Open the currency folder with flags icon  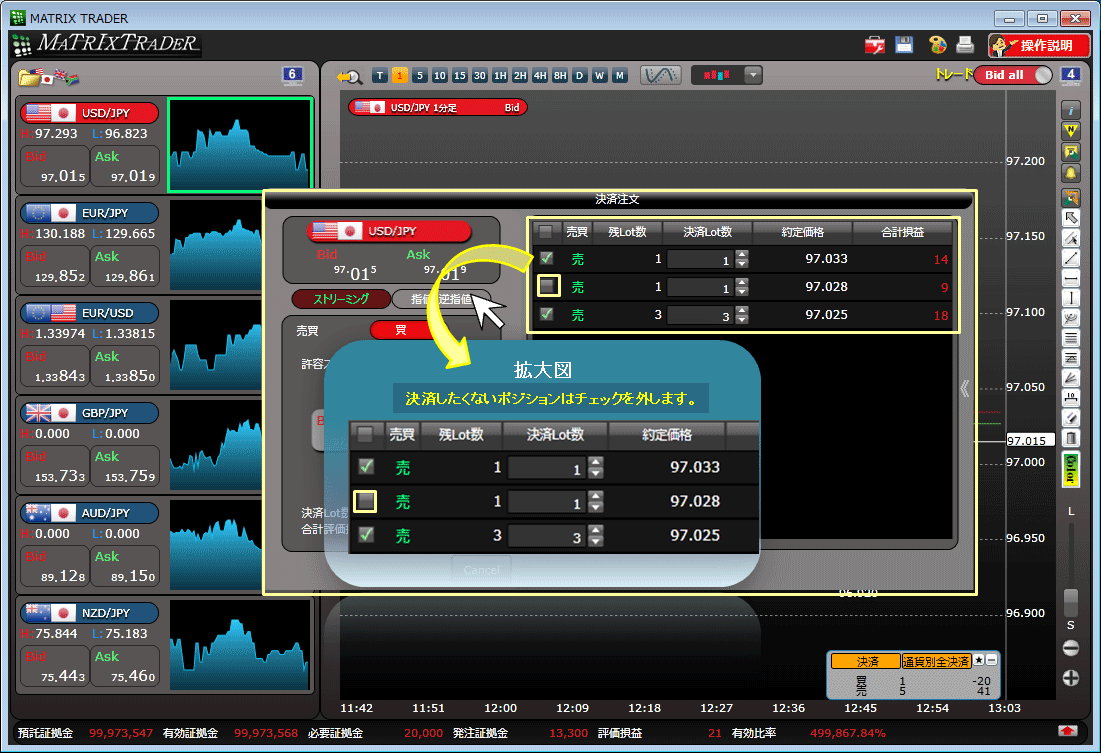pyautogui.click(x=48, y=77)
